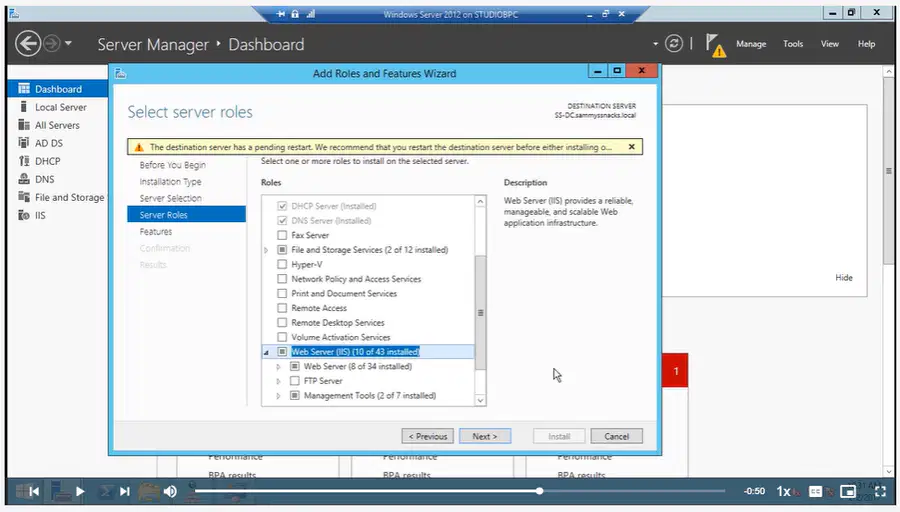
Task: Refresh the Server Manager dashboard
Action: 674,44
